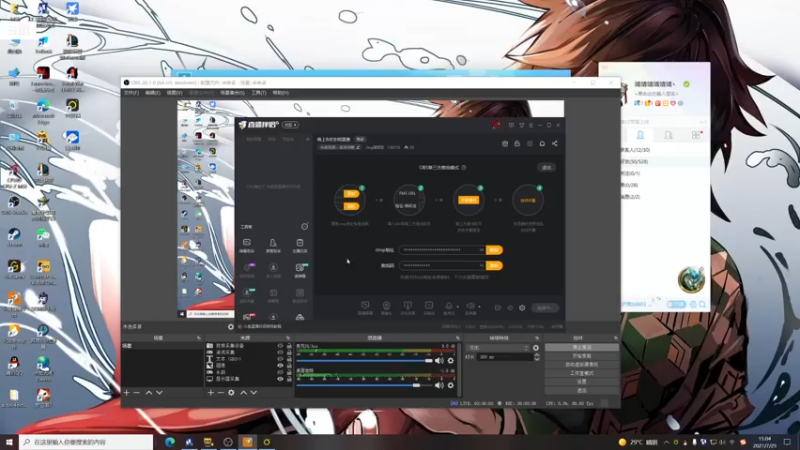Move scene down in the Scenes panel
Viewport: 800px width, 450px height.
[159, 393]
